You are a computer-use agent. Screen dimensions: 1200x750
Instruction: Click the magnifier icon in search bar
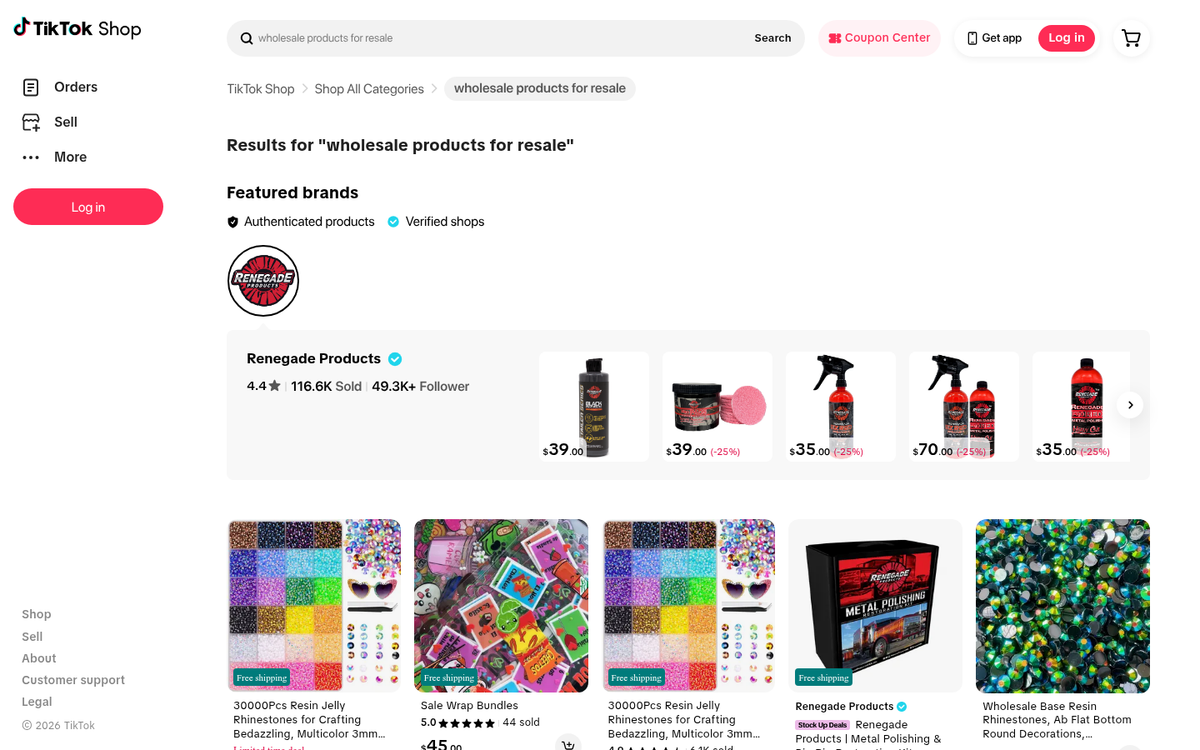pos(246,38)
